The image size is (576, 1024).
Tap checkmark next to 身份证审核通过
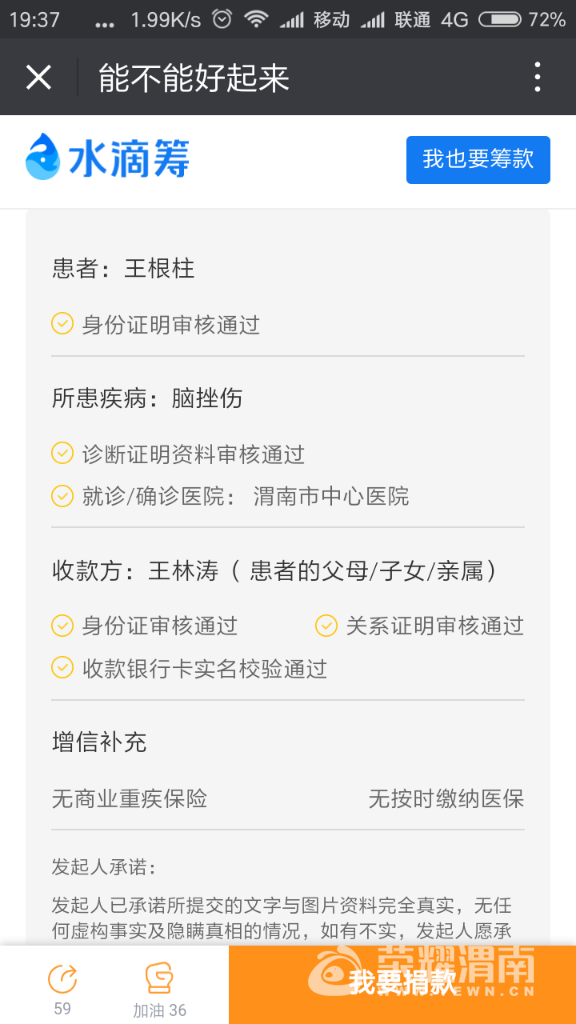click(x=62, y=626)
